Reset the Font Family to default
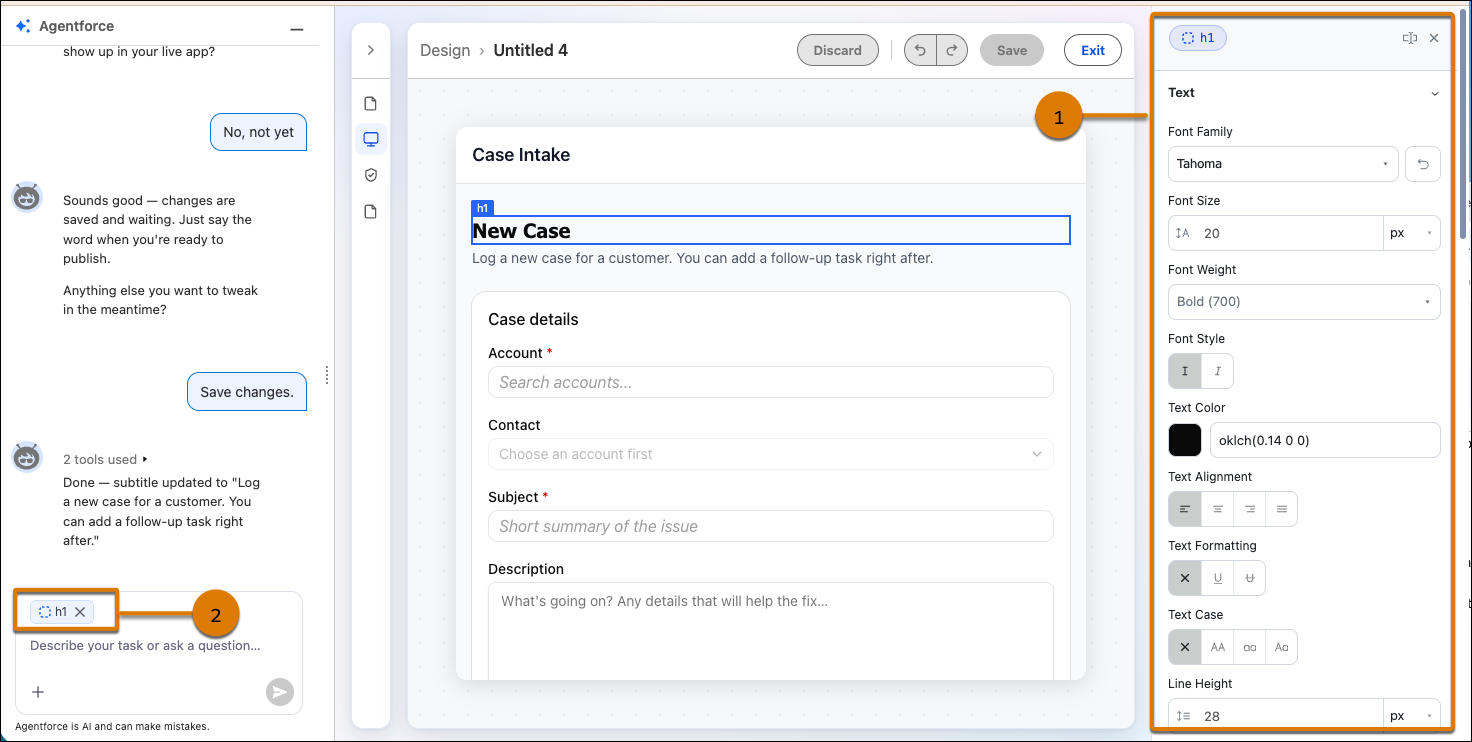The image size is (1472, 742). 1423,164
